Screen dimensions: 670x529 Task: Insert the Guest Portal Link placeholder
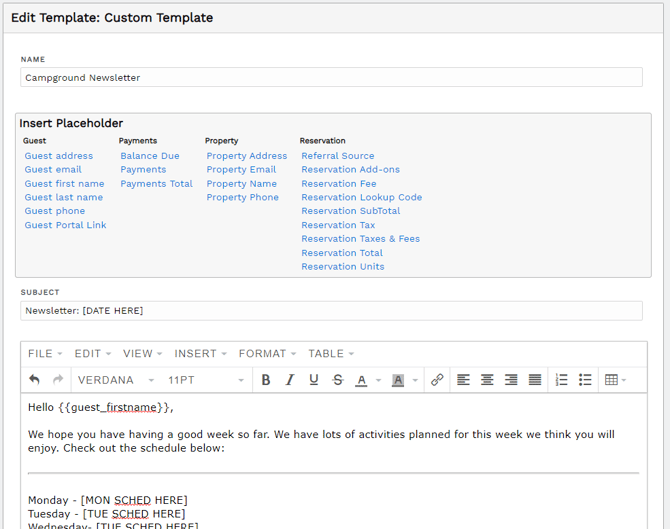(x=65, y=225)
